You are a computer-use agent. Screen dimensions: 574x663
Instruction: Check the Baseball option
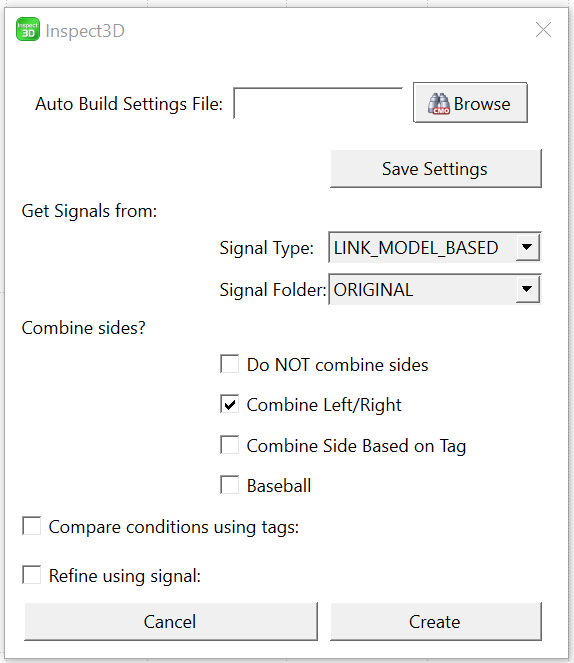[230, 485]
